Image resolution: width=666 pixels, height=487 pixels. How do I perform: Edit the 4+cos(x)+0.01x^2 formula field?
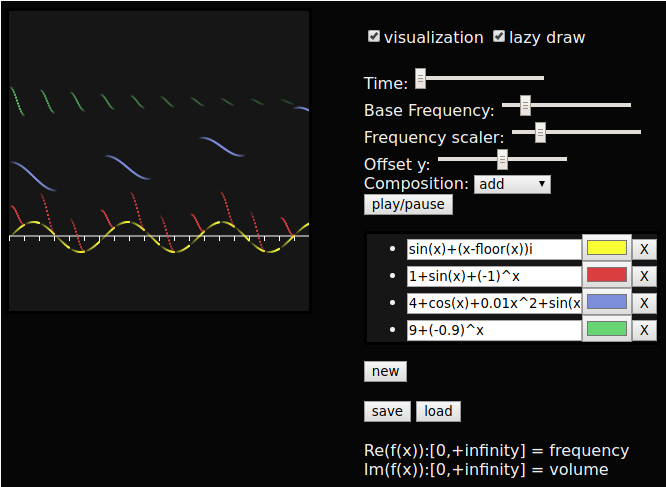pos(494,303)
